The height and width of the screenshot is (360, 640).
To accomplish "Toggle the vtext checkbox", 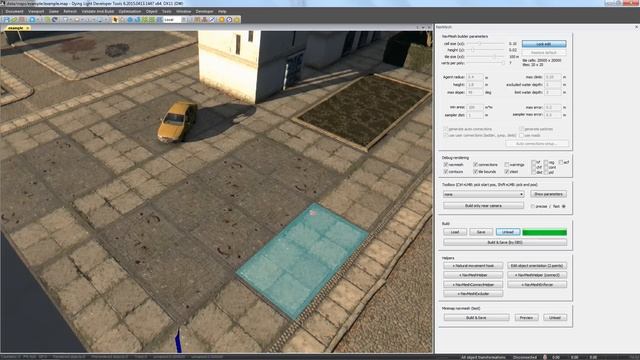I will (x=507, y=171).
